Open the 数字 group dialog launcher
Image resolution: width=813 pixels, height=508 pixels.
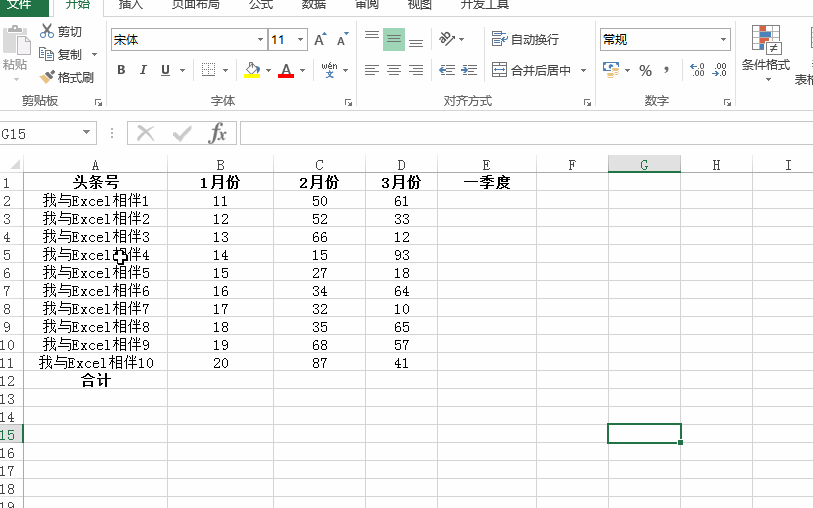tap(727, 103)
